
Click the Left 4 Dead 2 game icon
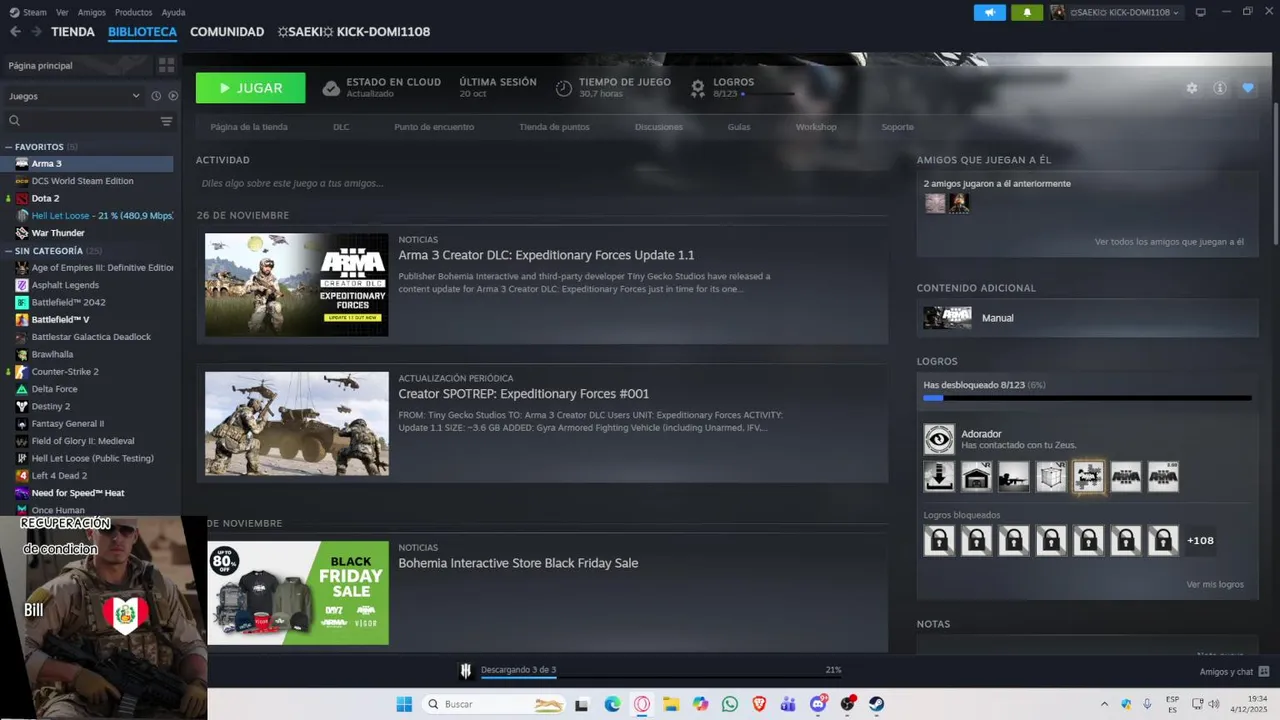pyautogui.click(x=22, y=475)
